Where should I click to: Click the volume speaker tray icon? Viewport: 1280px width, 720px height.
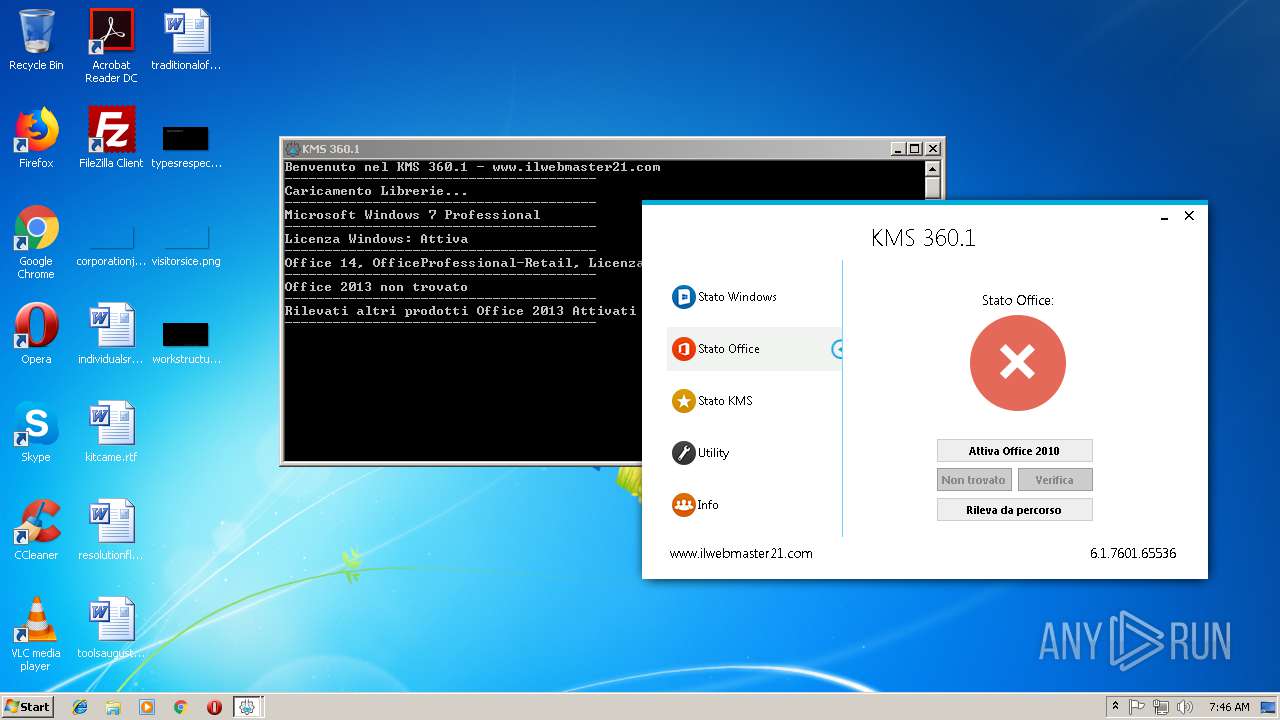(x=1185, y=706)
